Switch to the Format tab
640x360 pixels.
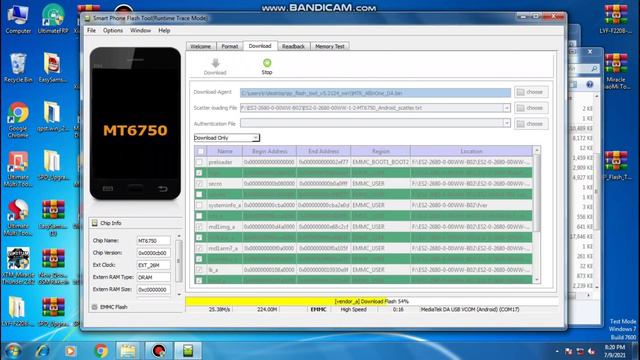click(x=229, y=47)
